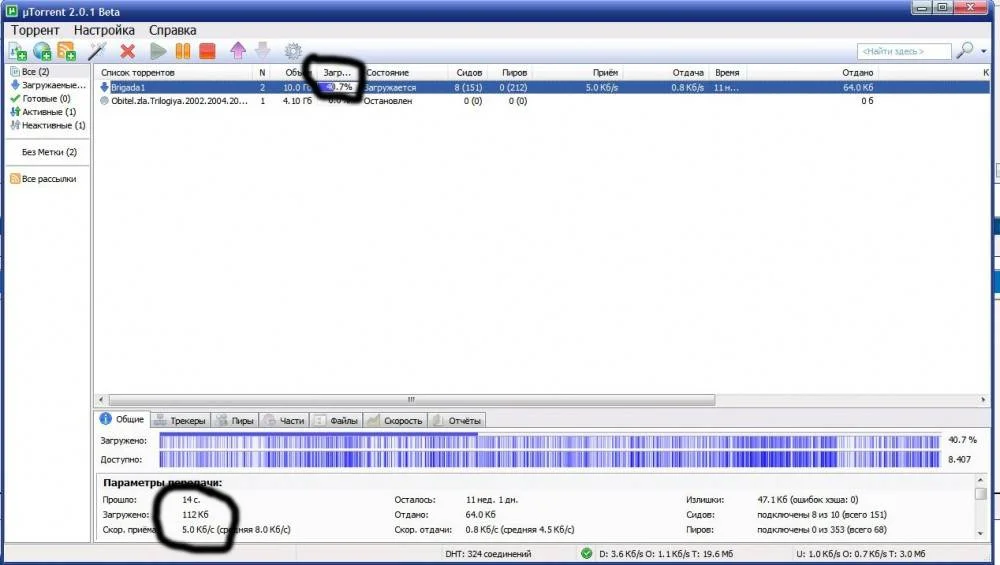
Task: Sort by the 'Время' column header
Action: (x=727, y=73)
